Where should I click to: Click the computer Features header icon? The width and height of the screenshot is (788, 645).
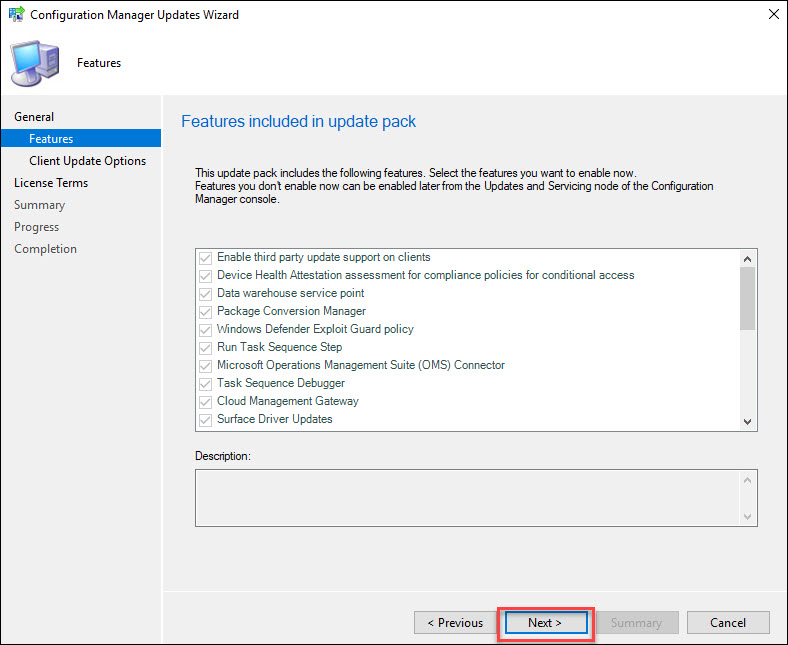35,63
